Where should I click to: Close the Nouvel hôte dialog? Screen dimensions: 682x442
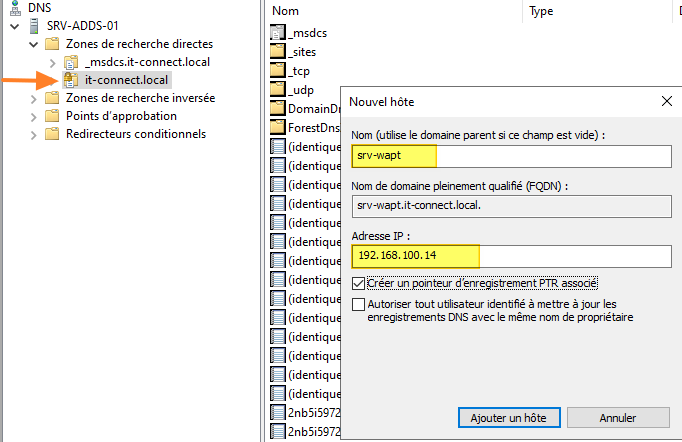tap(667, 101)
